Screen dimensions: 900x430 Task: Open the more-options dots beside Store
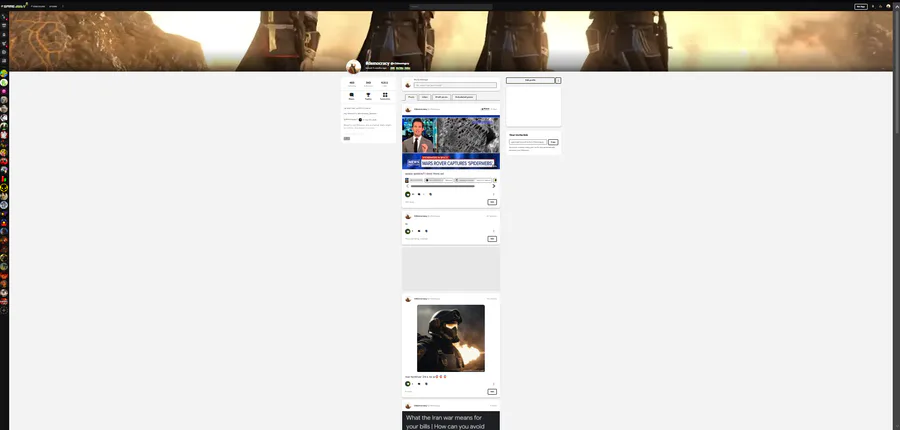(x=63, y=6)
